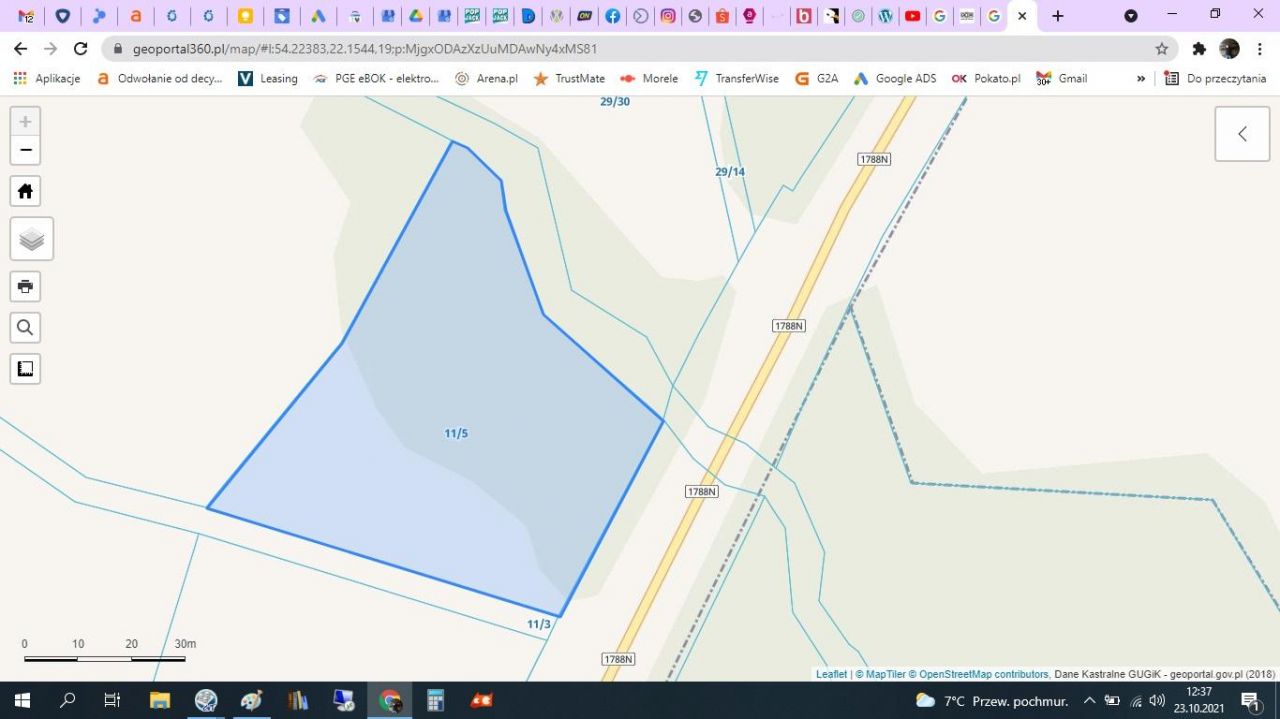Open File Explorer from taskbar
Image resolution: width=1280 pixels, height=719 pixels.
click(x=160, y=700)
